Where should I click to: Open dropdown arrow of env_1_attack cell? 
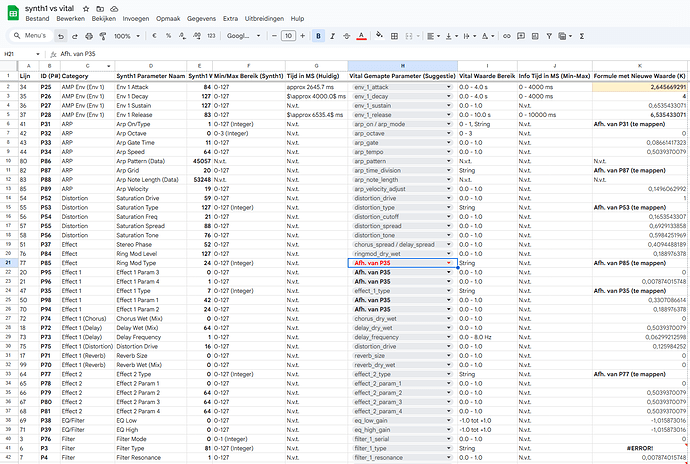(449, 87)
